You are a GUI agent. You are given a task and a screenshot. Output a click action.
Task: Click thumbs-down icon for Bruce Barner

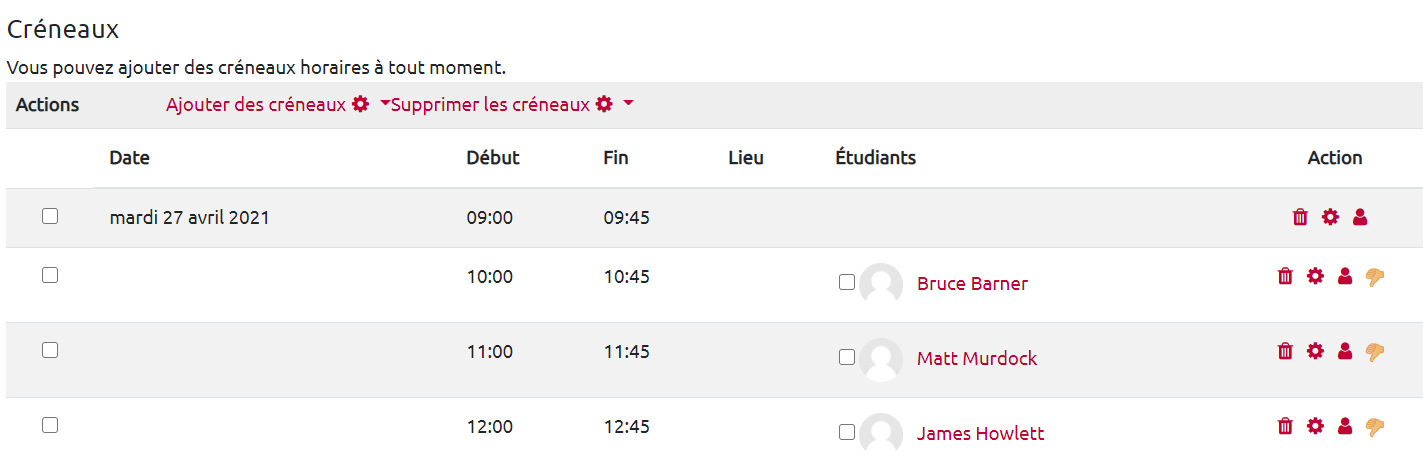[x=1375, y=277]
